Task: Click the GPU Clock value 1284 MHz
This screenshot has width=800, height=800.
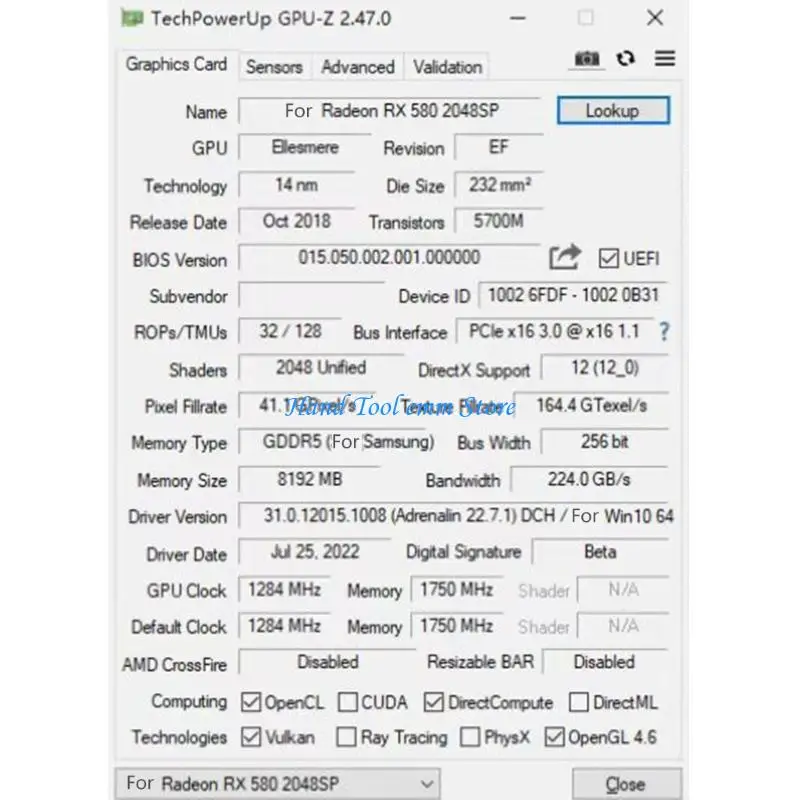Action: (x=284, y=590)
